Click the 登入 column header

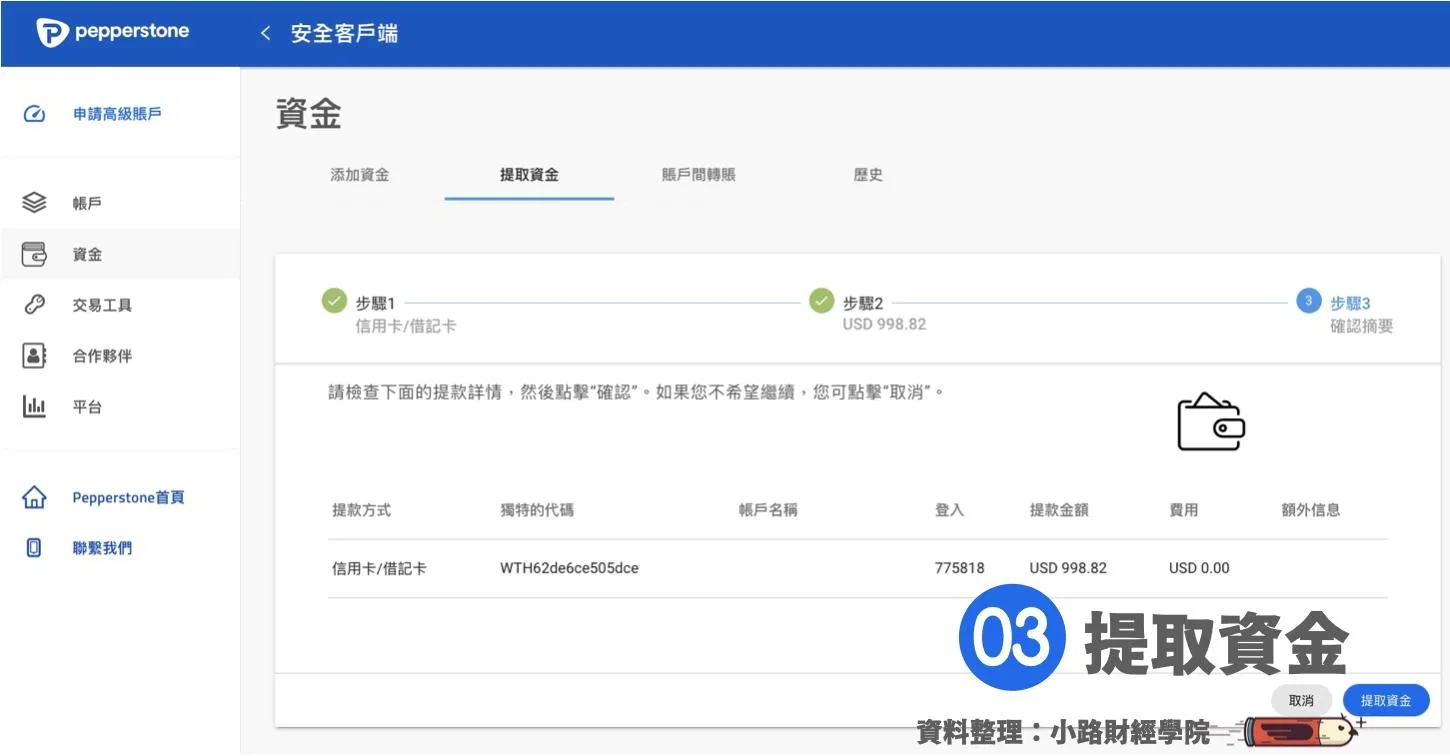tap(949, 510)
